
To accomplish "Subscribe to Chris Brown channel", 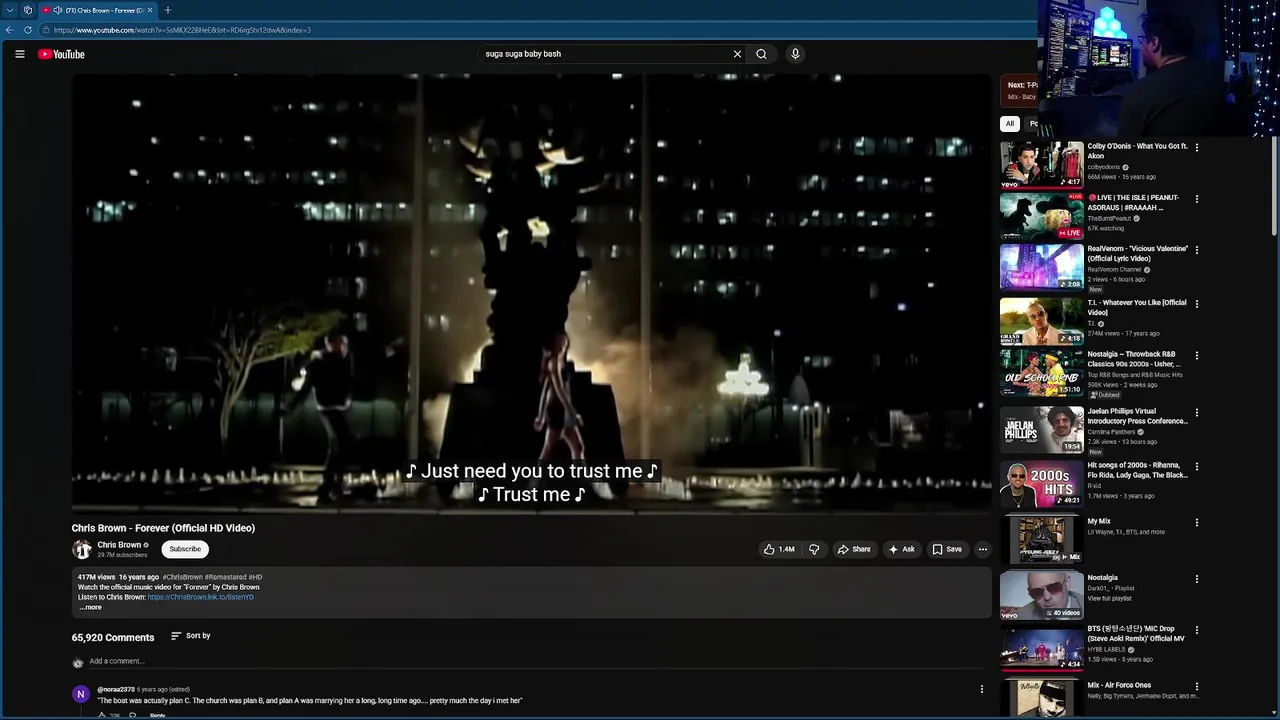I will tap(185, 549).
